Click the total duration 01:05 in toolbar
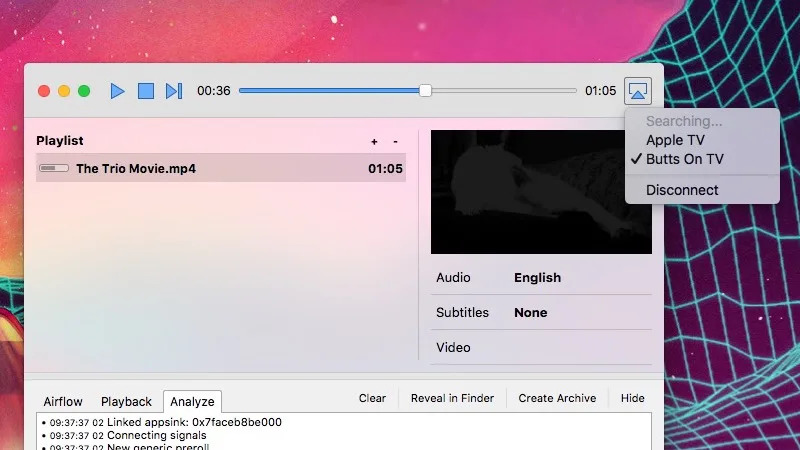This screenshot has width=800, height=450. [x=601, y=91]
